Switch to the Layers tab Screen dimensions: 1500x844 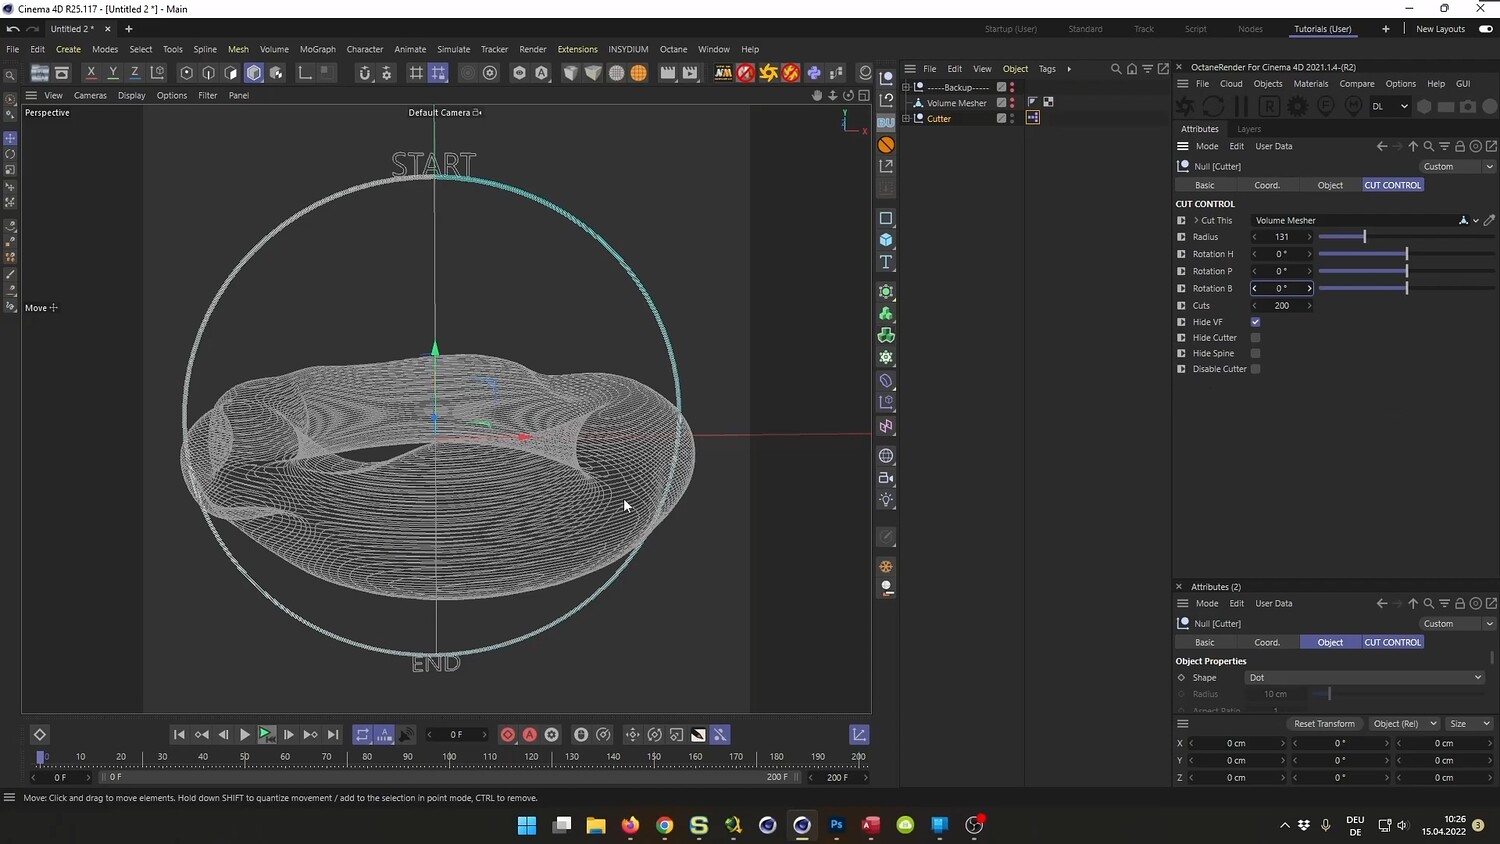pos(1249,129)
